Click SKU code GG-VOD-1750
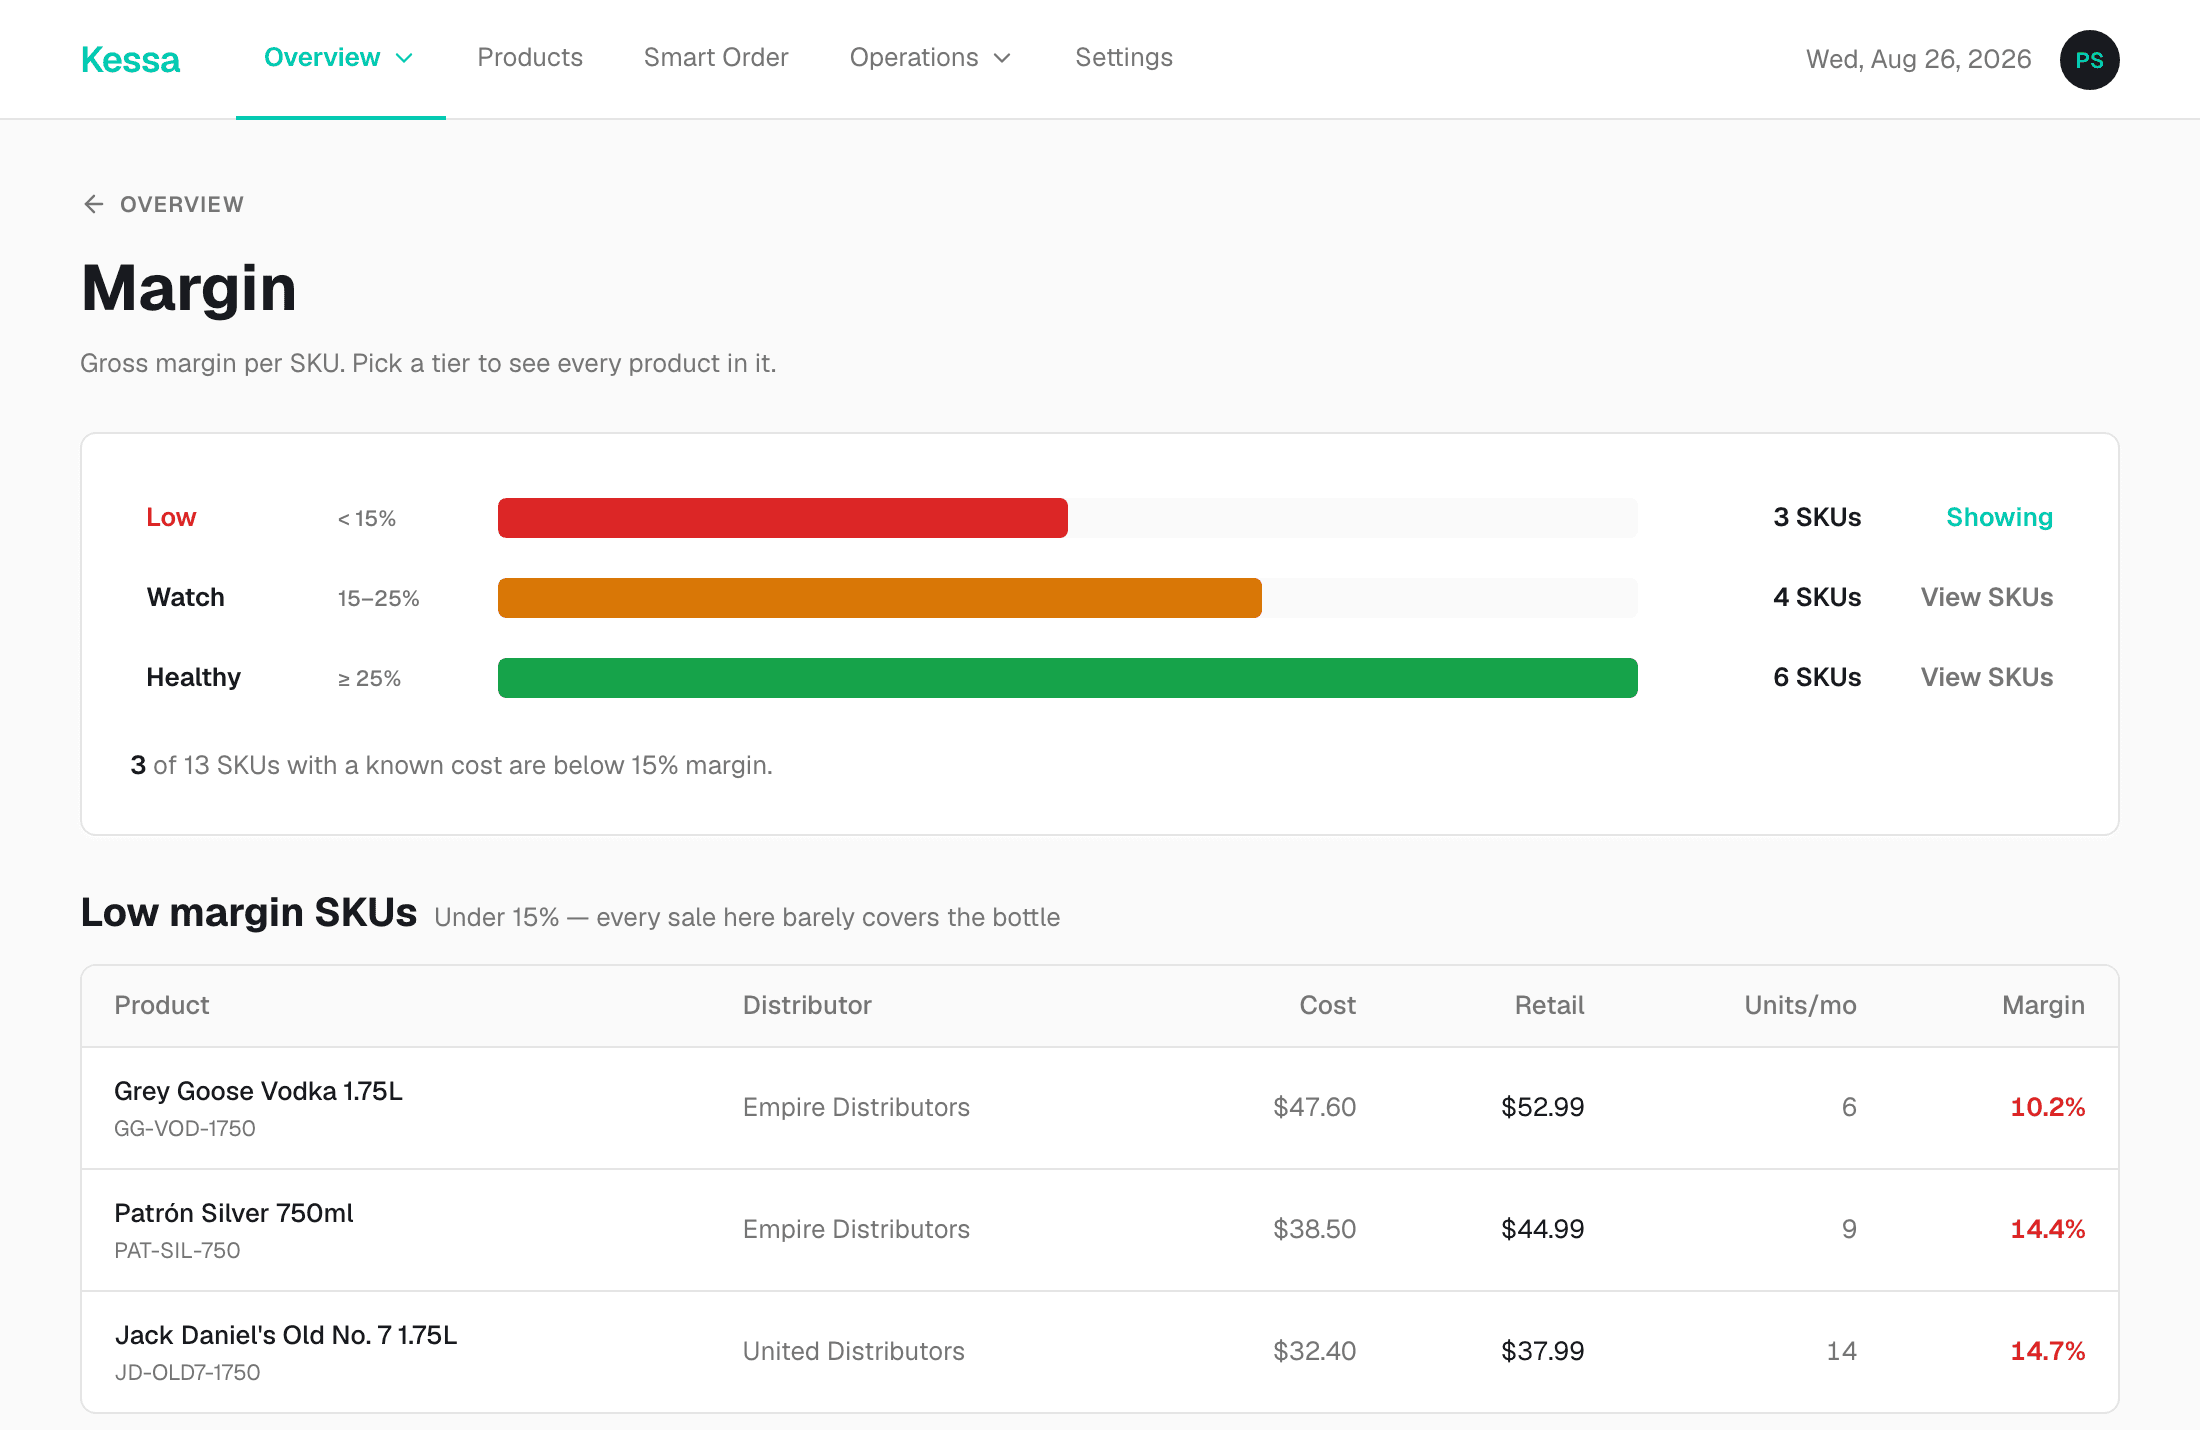The height and width of the screenshot is (1430, 2200). (185, 1128)
